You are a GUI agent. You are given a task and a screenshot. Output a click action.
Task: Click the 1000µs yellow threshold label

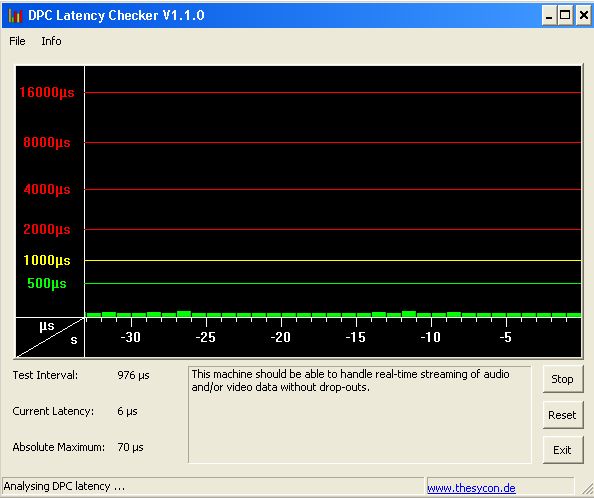[x=47, y=260]
